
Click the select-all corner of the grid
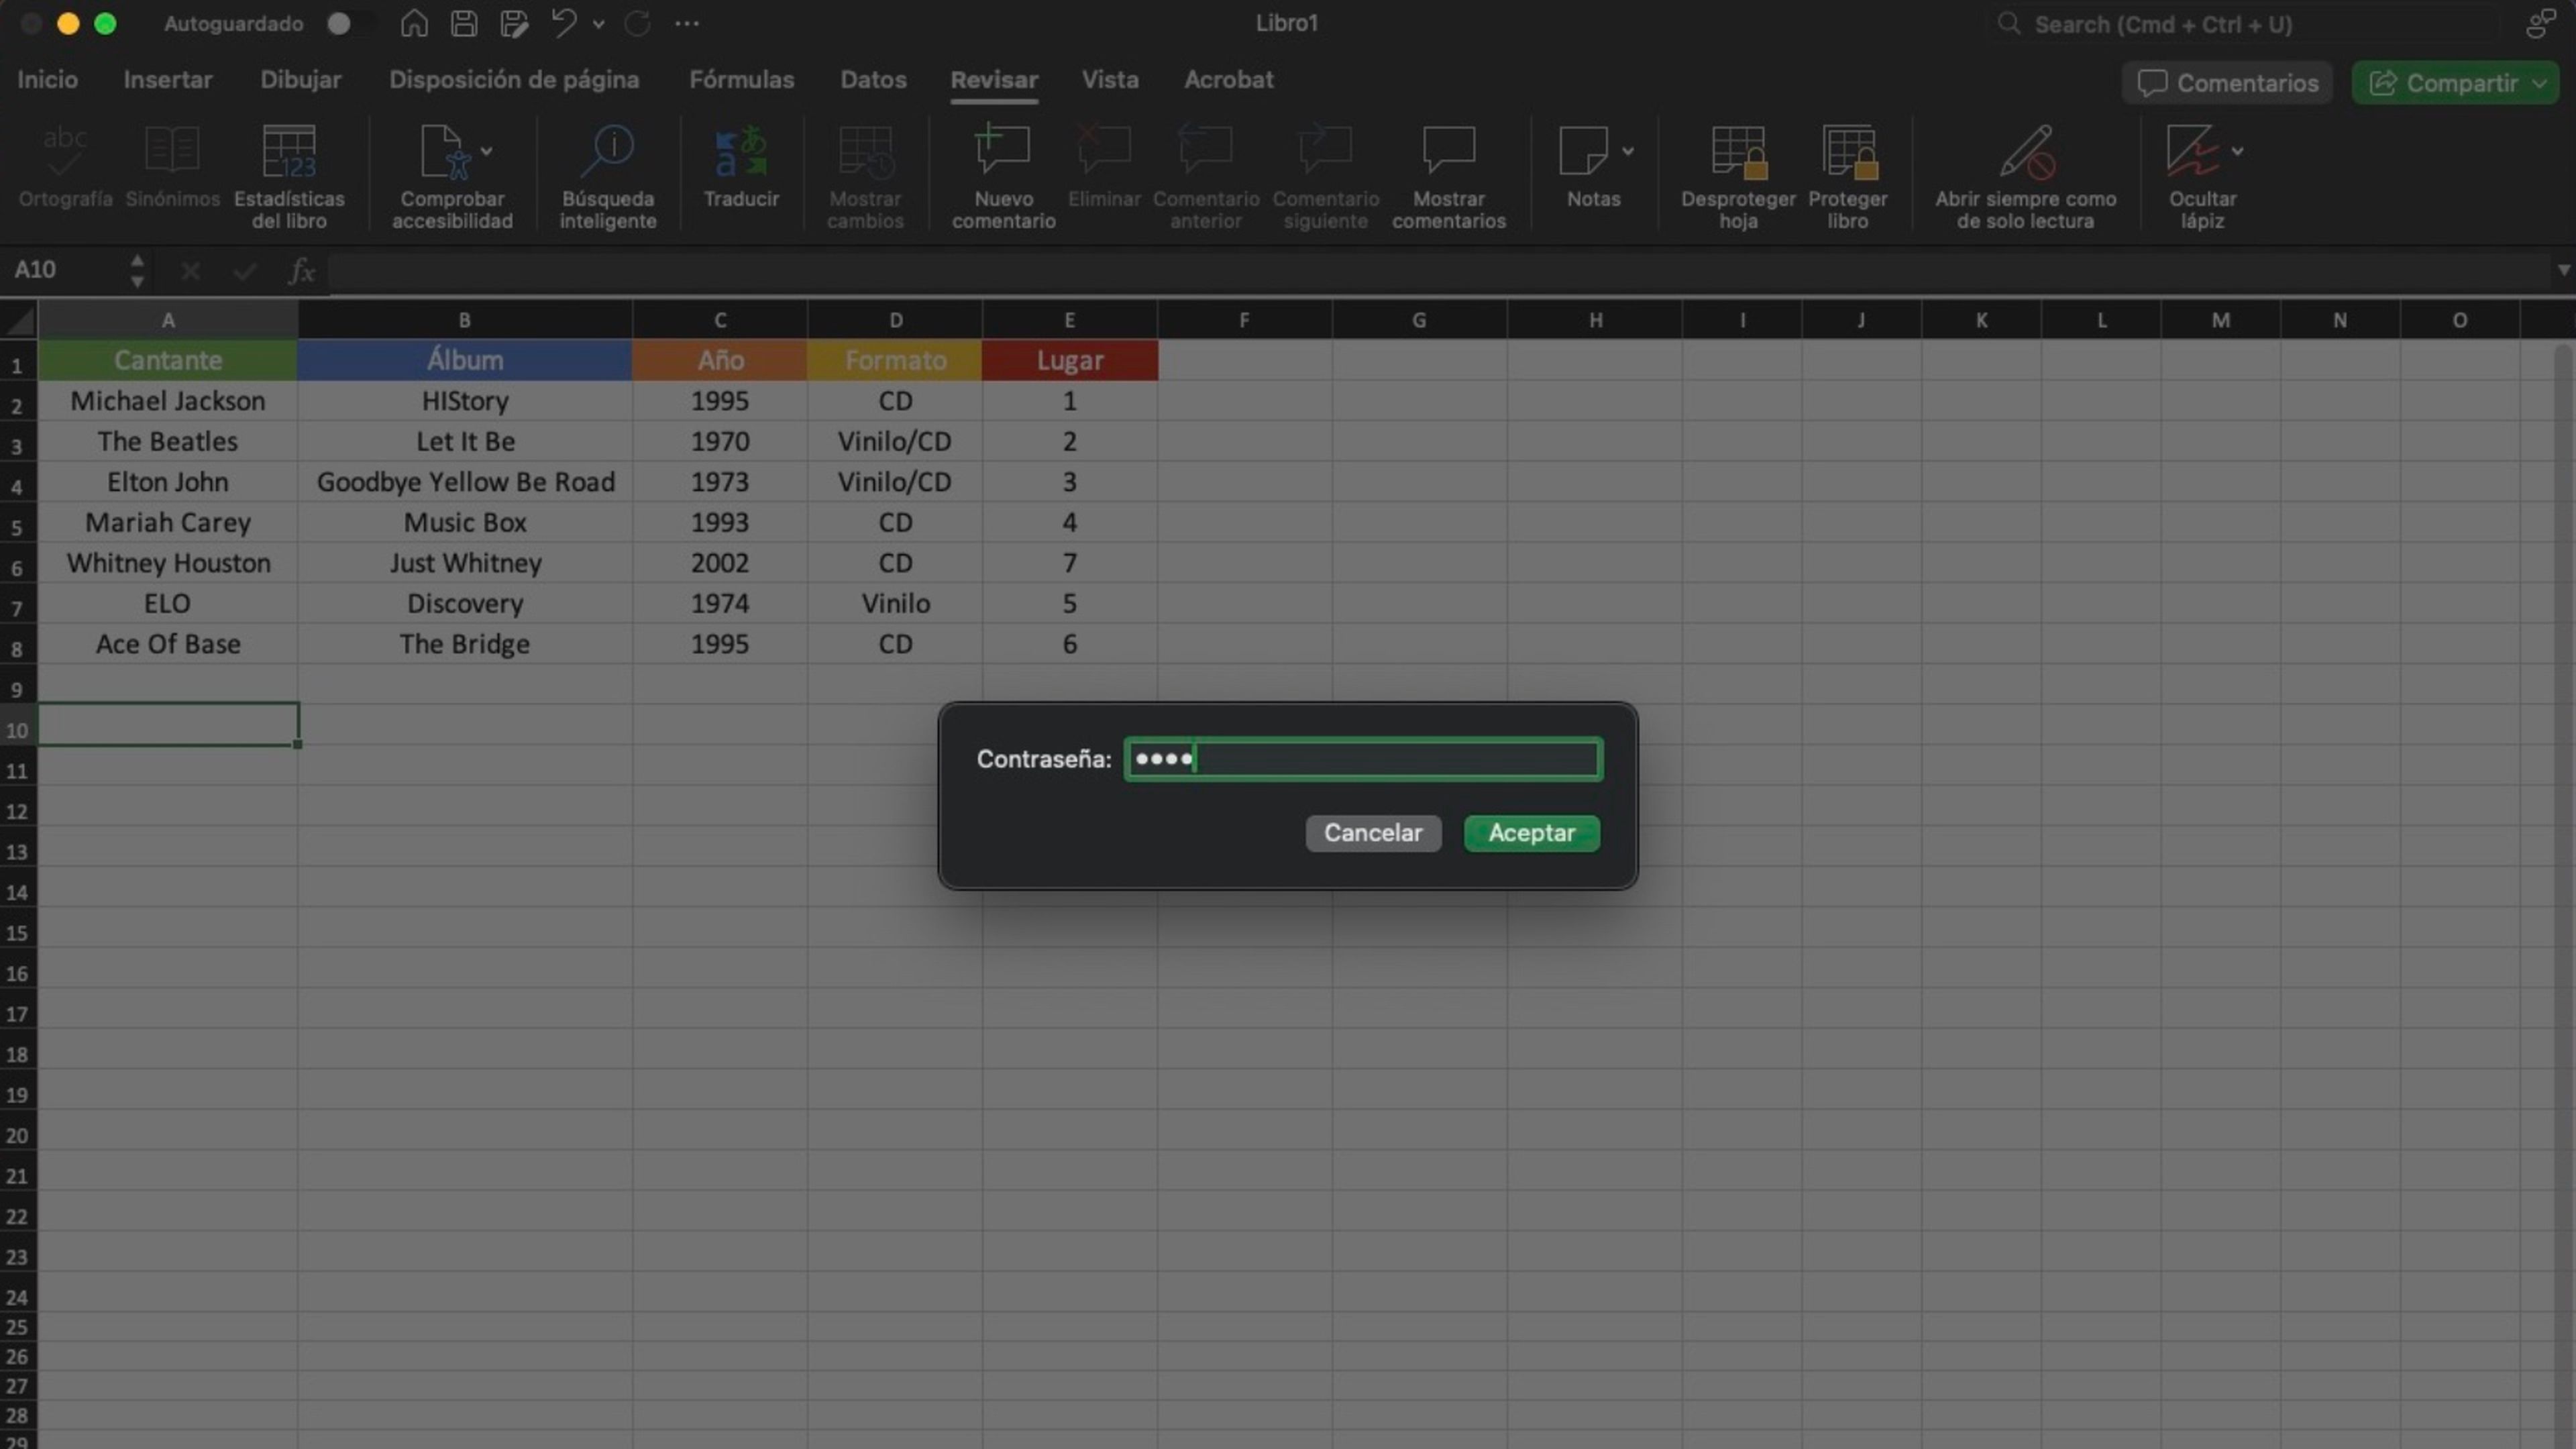click(19, 321)
